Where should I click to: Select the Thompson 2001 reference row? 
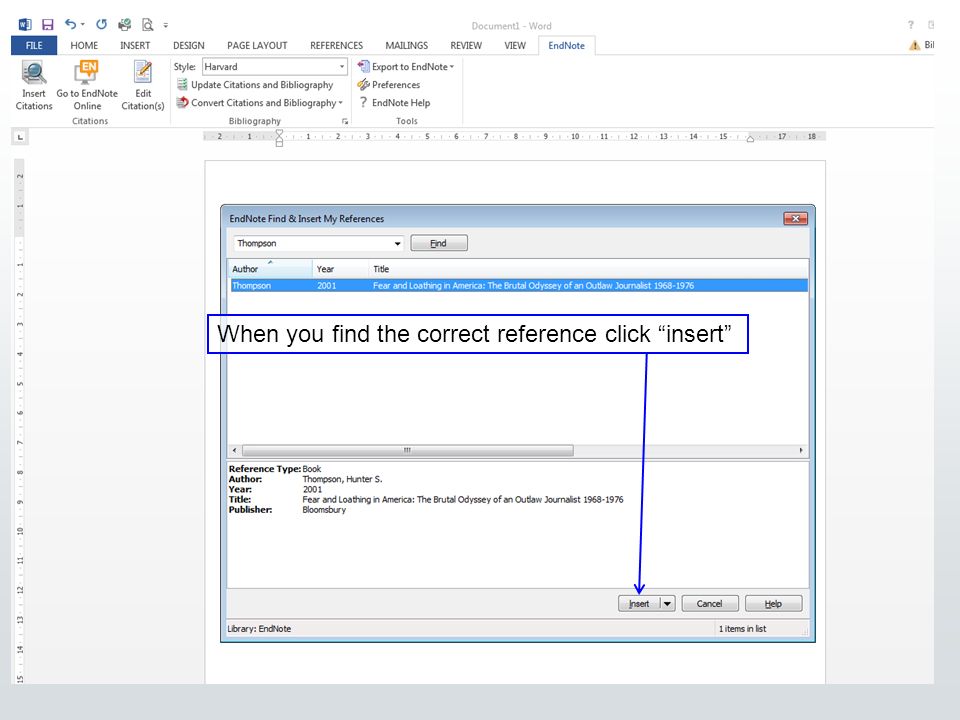[519, 285]
